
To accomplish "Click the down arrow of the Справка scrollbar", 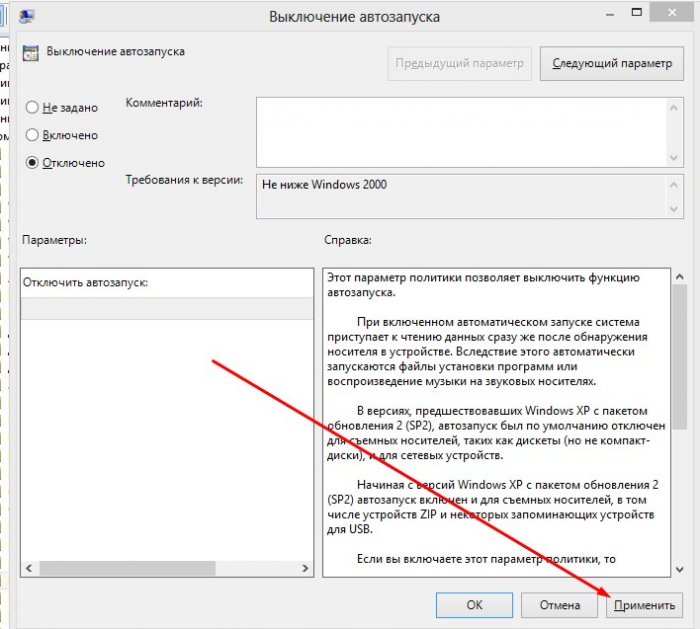I will pyautogui.click(x=678, y=567).
